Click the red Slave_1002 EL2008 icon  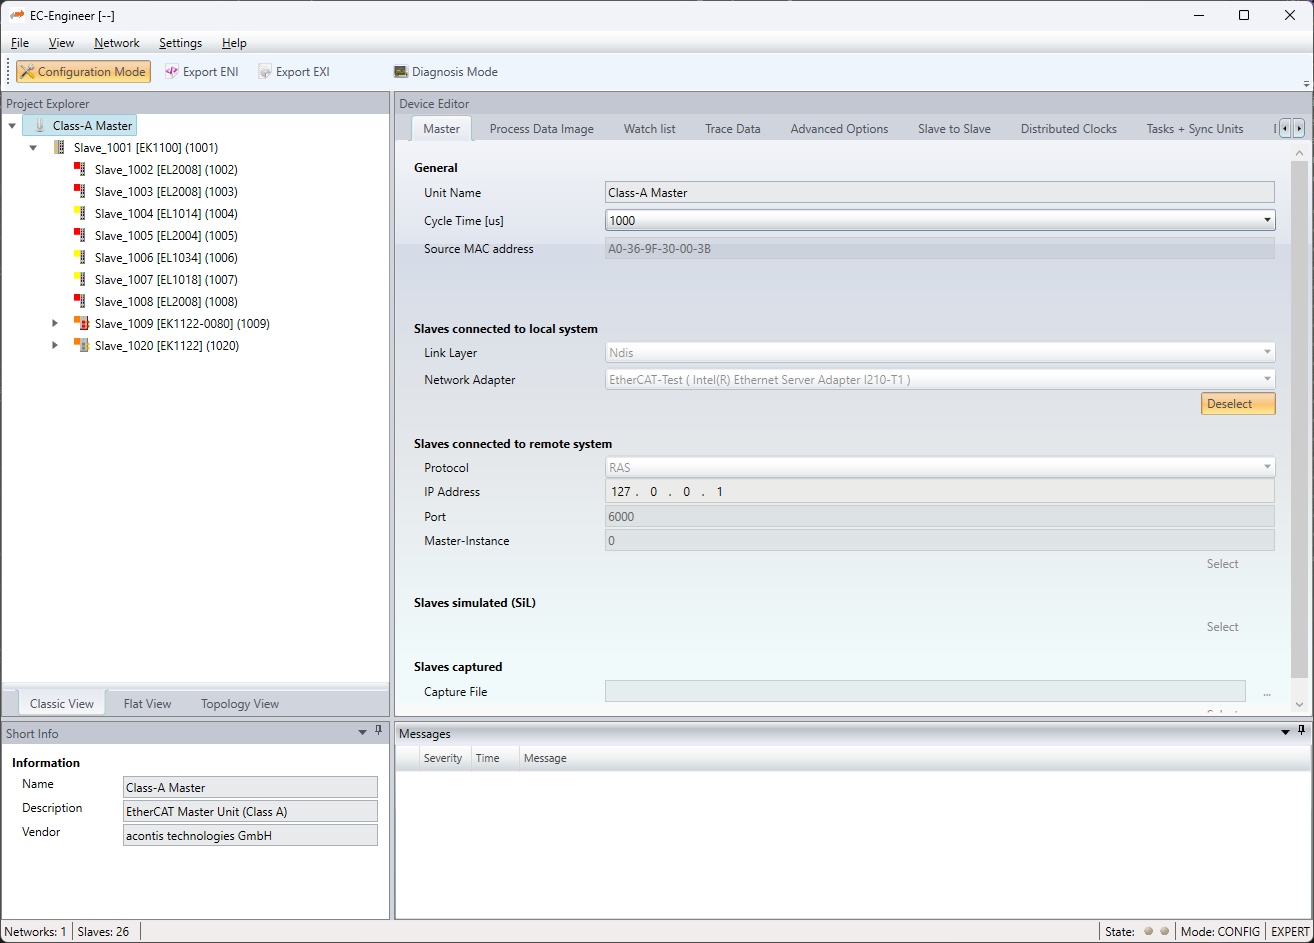[80, 170]
